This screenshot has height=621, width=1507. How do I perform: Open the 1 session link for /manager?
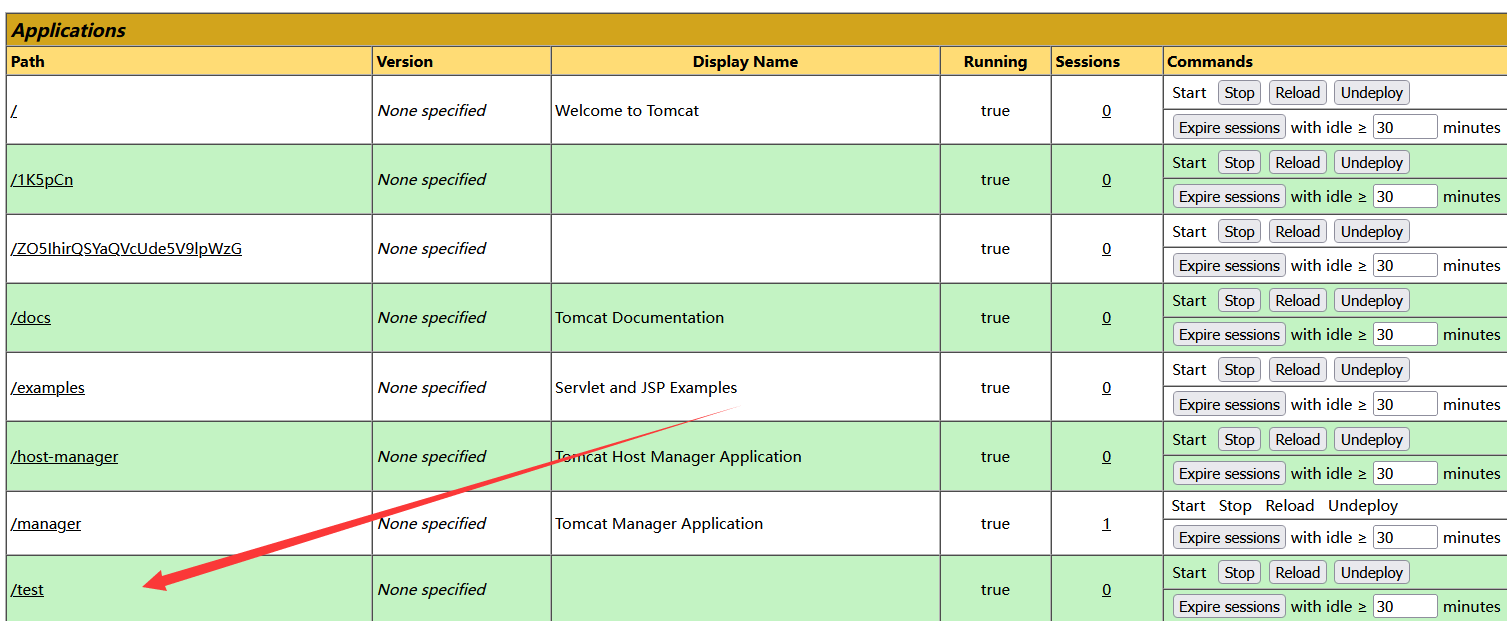click(x=1106, y=524)
